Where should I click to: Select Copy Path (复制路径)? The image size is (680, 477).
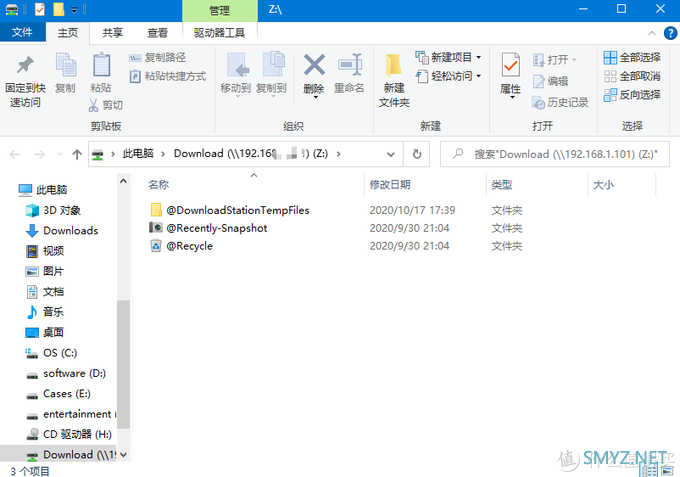pos(157,57)
